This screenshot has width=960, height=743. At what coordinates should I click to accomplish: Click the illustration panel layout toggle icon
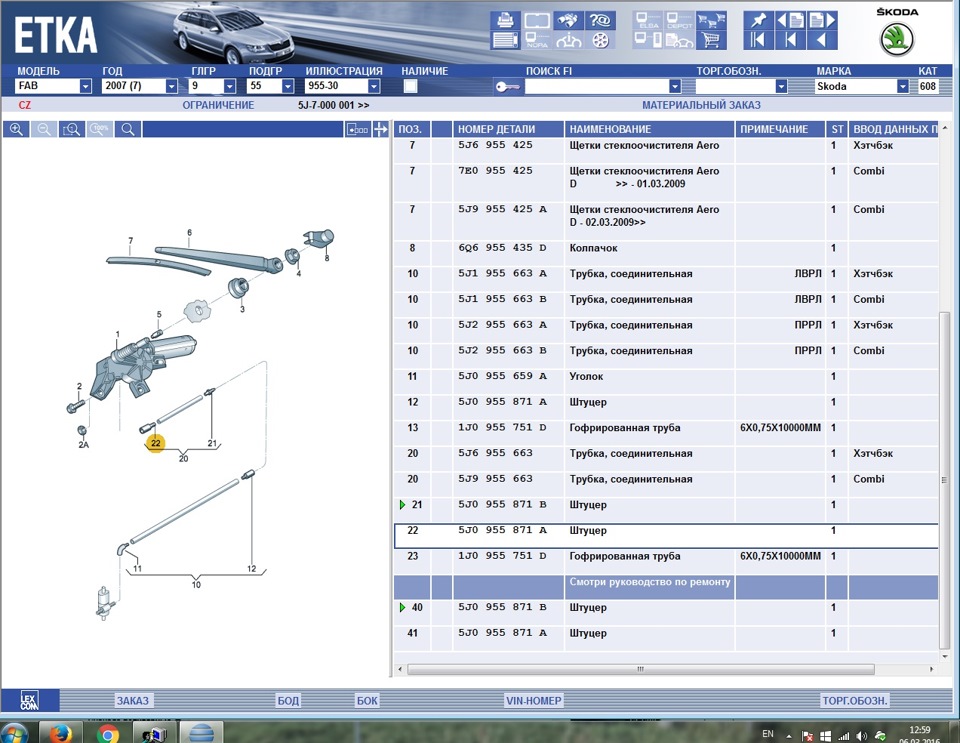(x=358, y=129)
